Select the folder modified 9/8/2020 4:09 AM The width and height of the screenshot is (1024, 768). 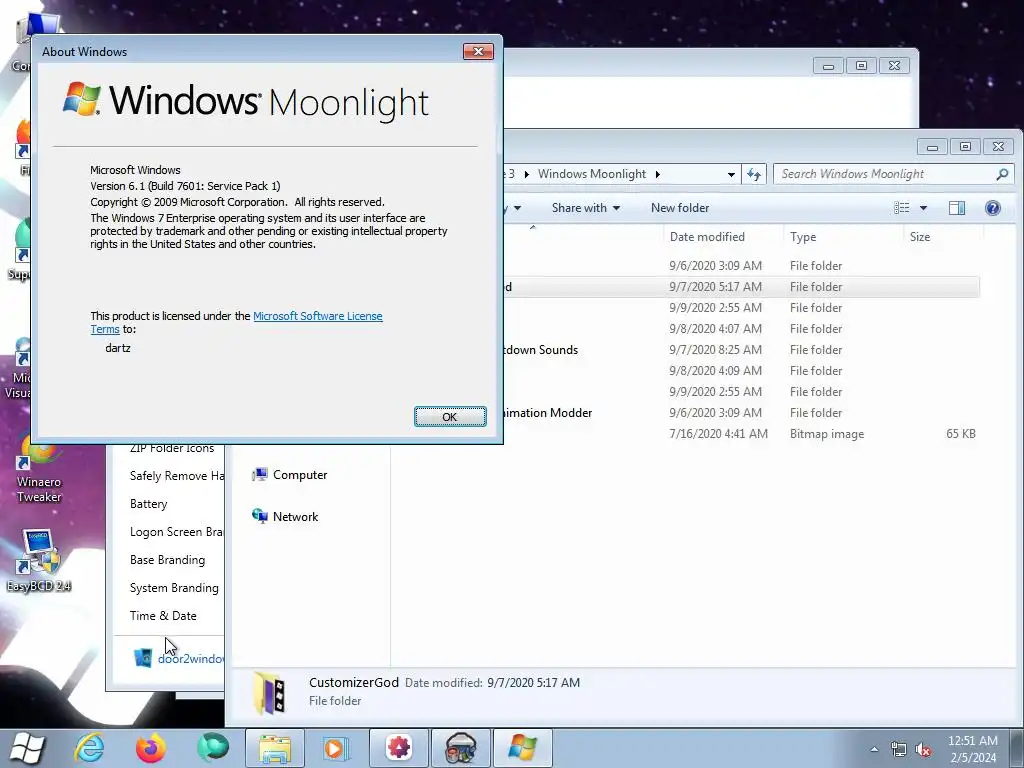[x=741, y=370]
